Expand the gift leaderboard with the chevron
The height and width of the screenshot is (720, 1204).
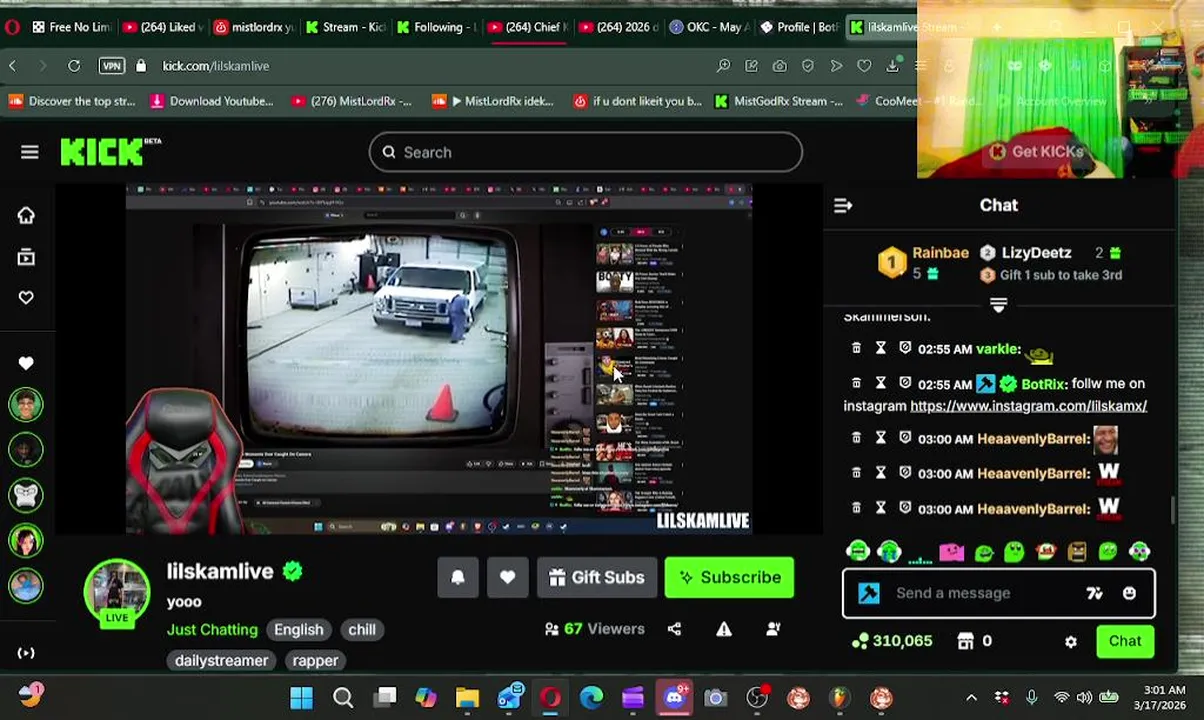[x=997, y=304]
